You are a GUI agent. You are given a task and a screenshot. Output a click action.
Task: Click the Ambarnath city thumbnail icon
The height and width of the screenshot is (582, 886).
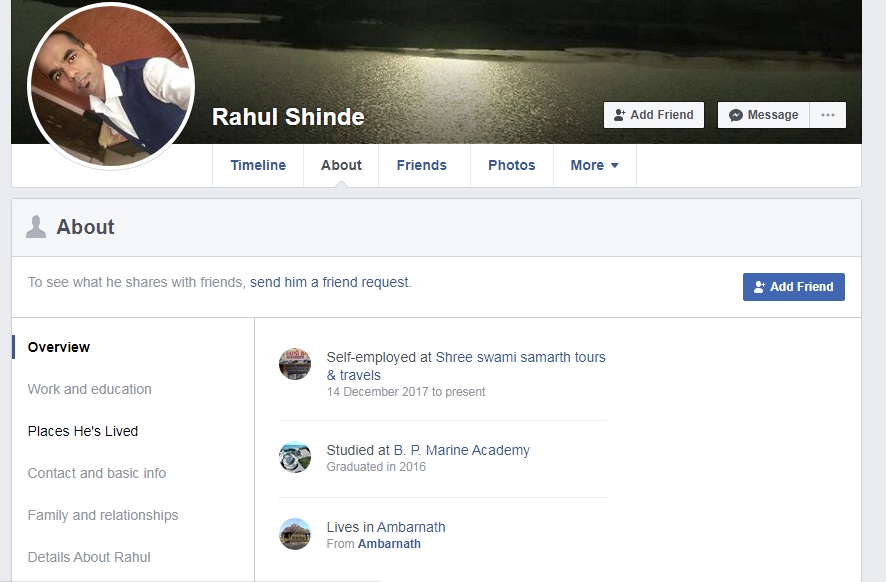coord(295,534)
